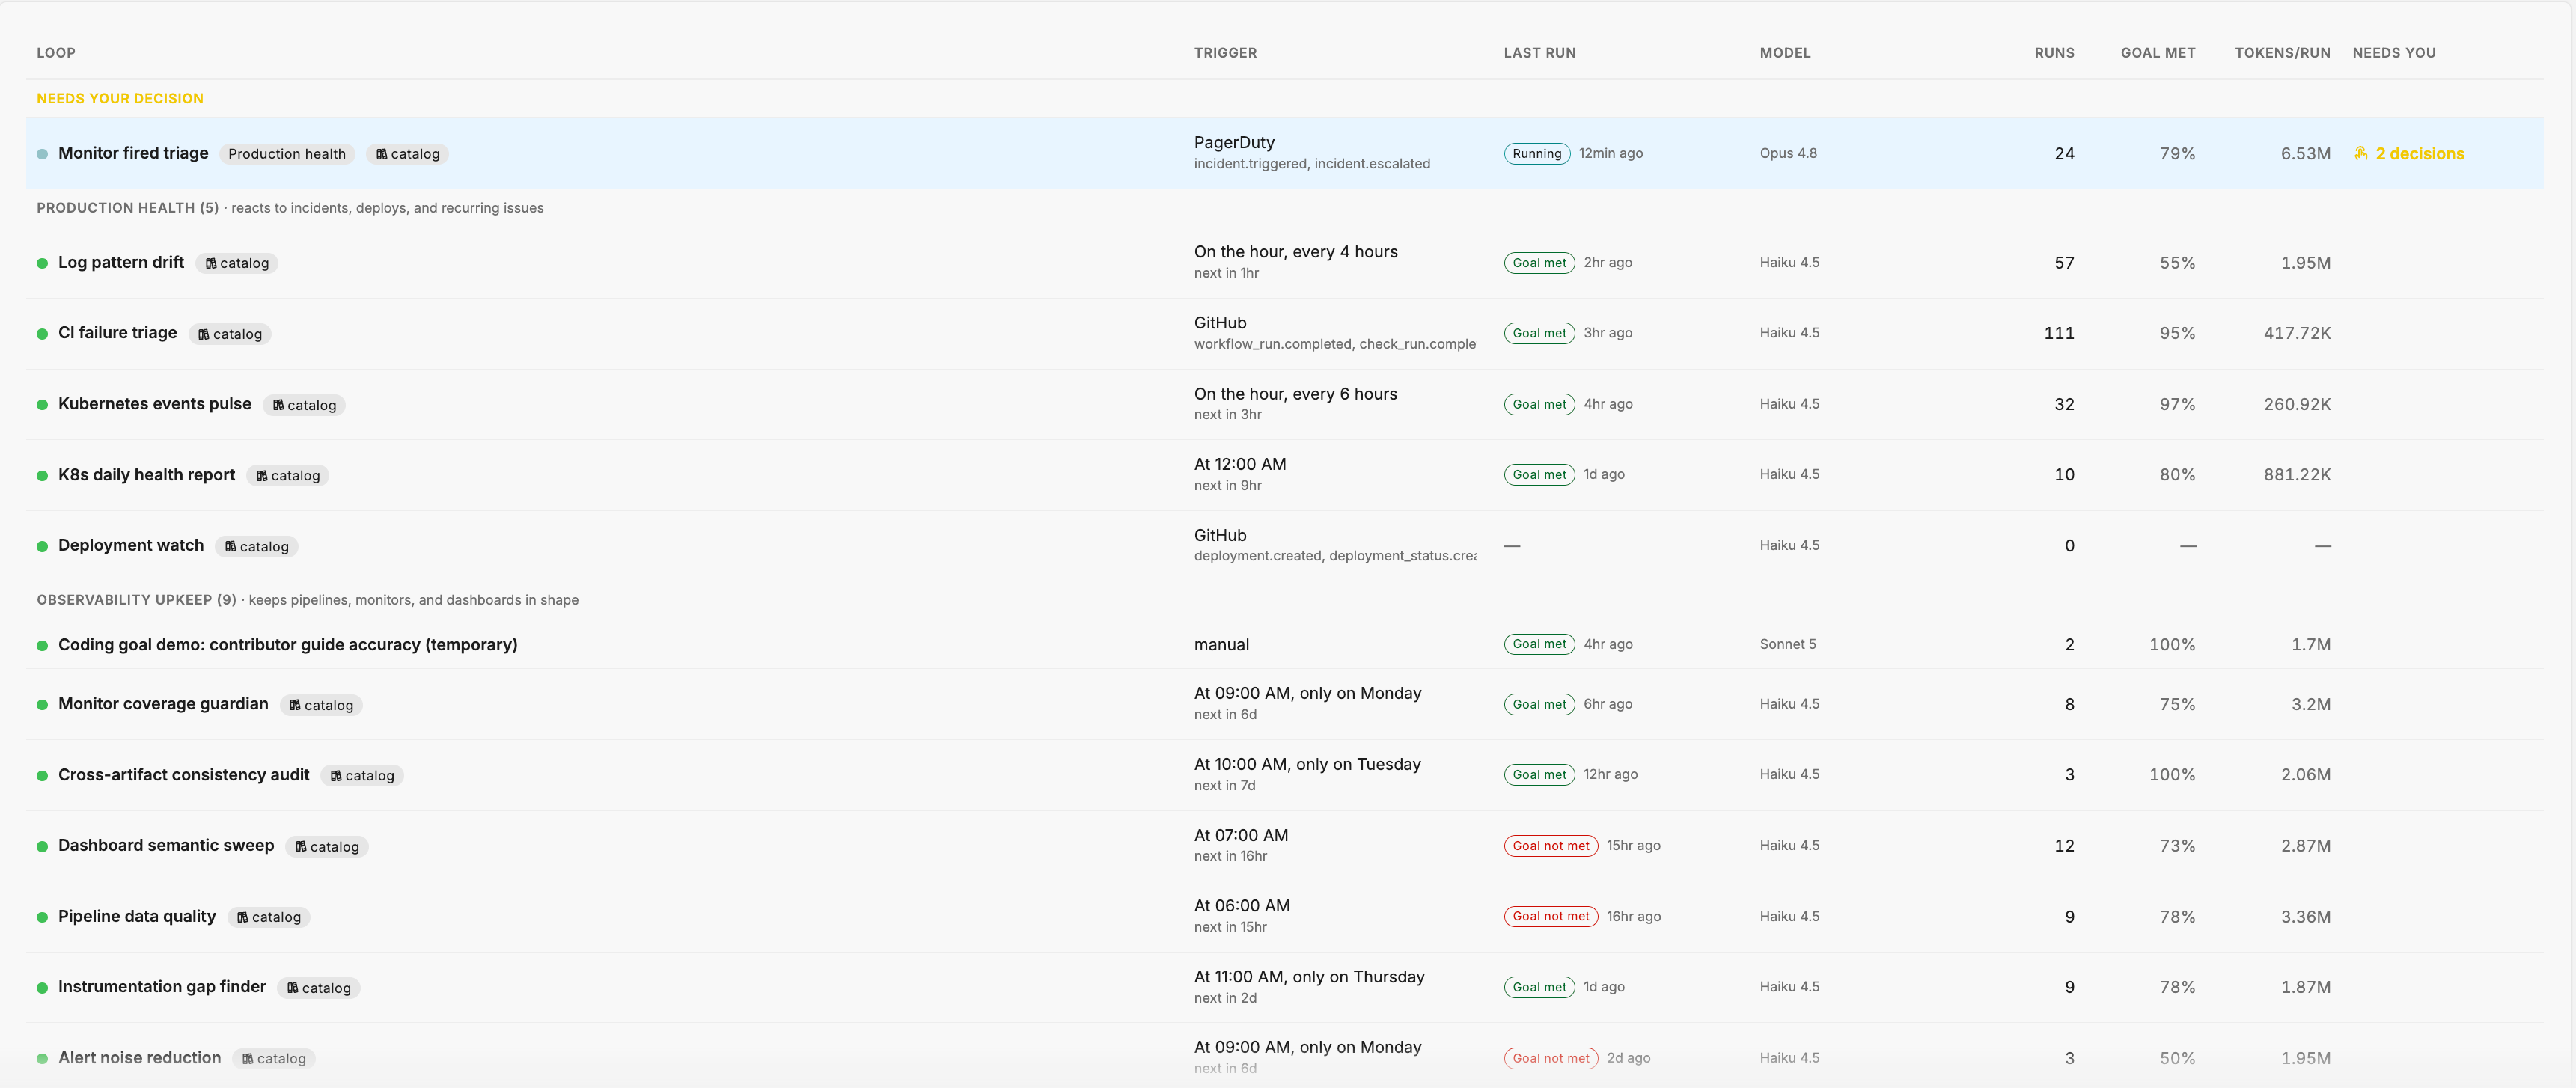Screen dimensions: 2576x1088
Task: Click catalog tag beside Alert noise reduction
Action: (x=274, y=1058)
